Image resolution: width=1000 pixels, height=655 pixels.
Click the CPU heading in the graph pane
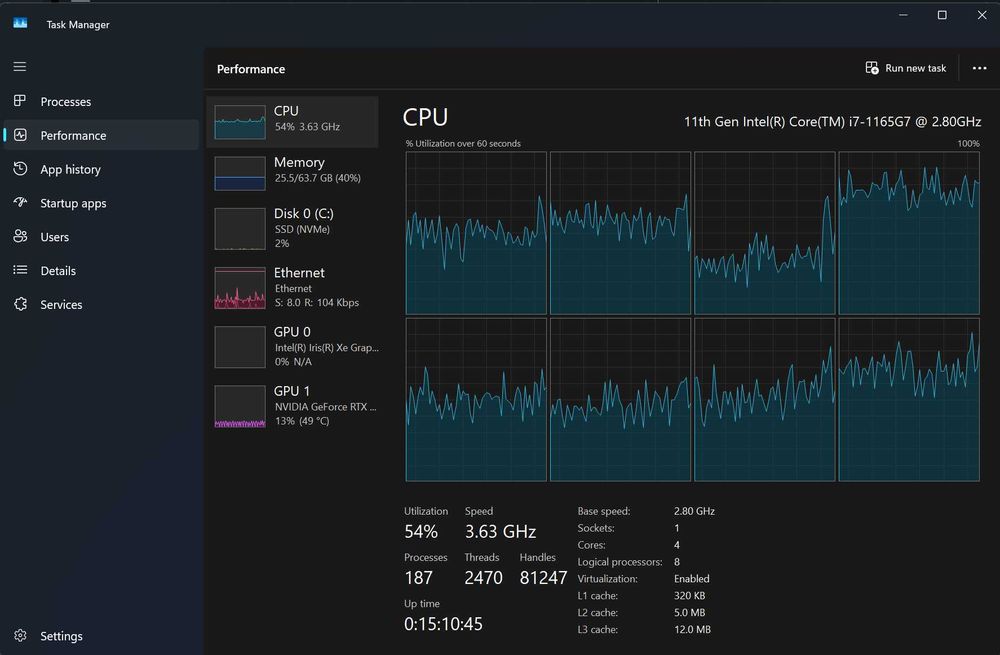[425, 117]
